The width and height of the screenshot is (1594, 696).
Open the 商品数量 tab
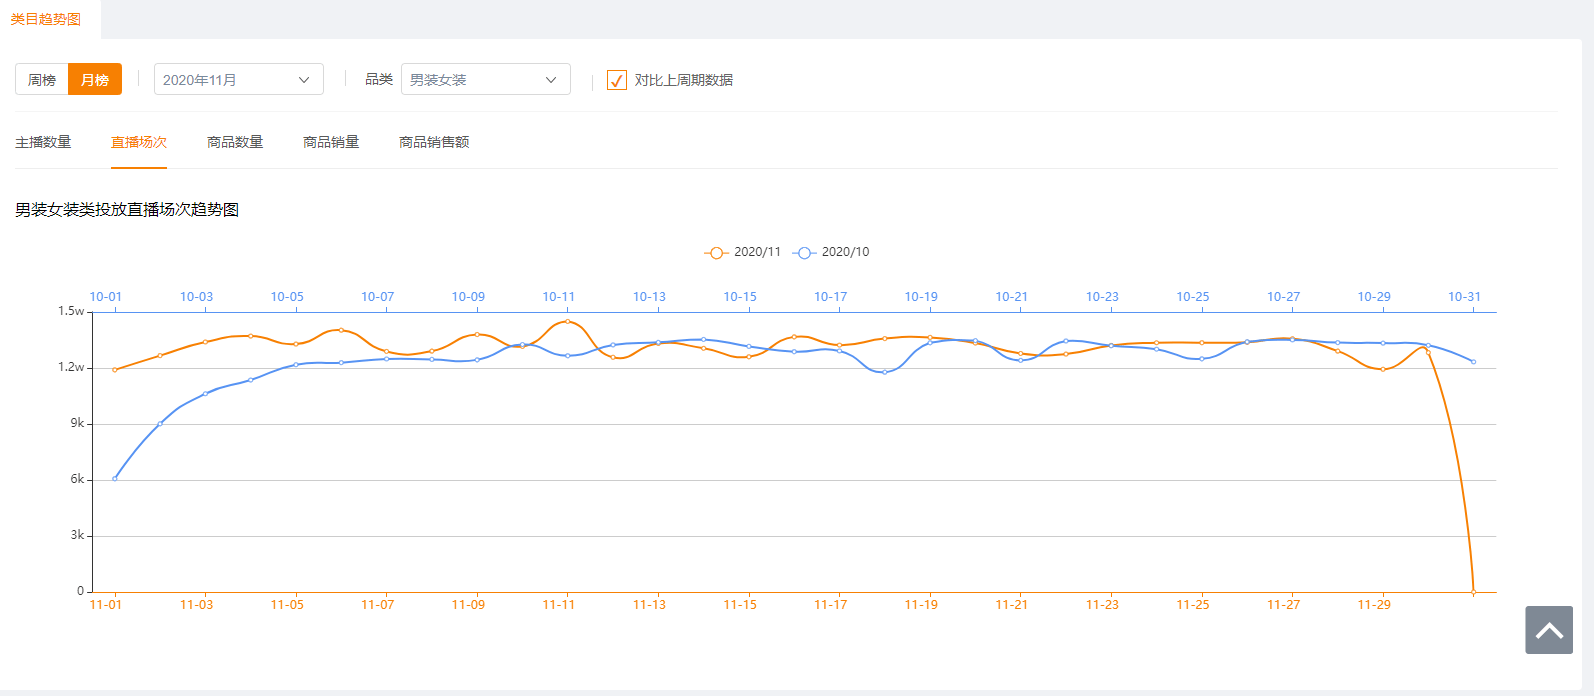235,142
